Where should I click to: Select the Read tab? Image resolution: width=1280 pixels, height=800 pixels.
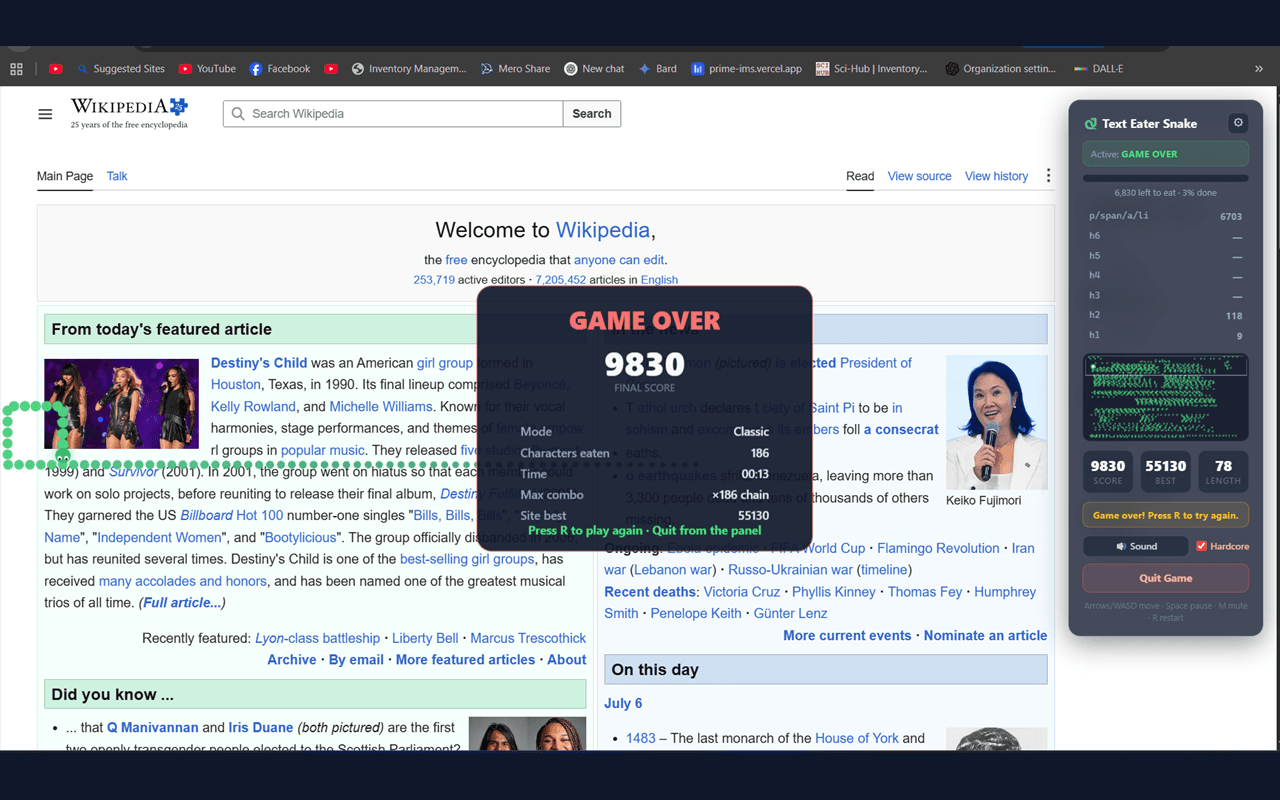click(860, 176)
